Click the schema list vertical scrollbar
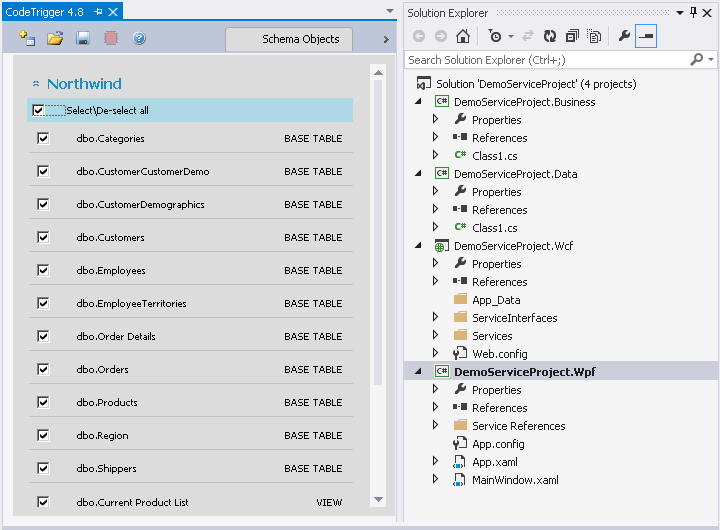Screen dimensions: 720x530 point(378,230)
